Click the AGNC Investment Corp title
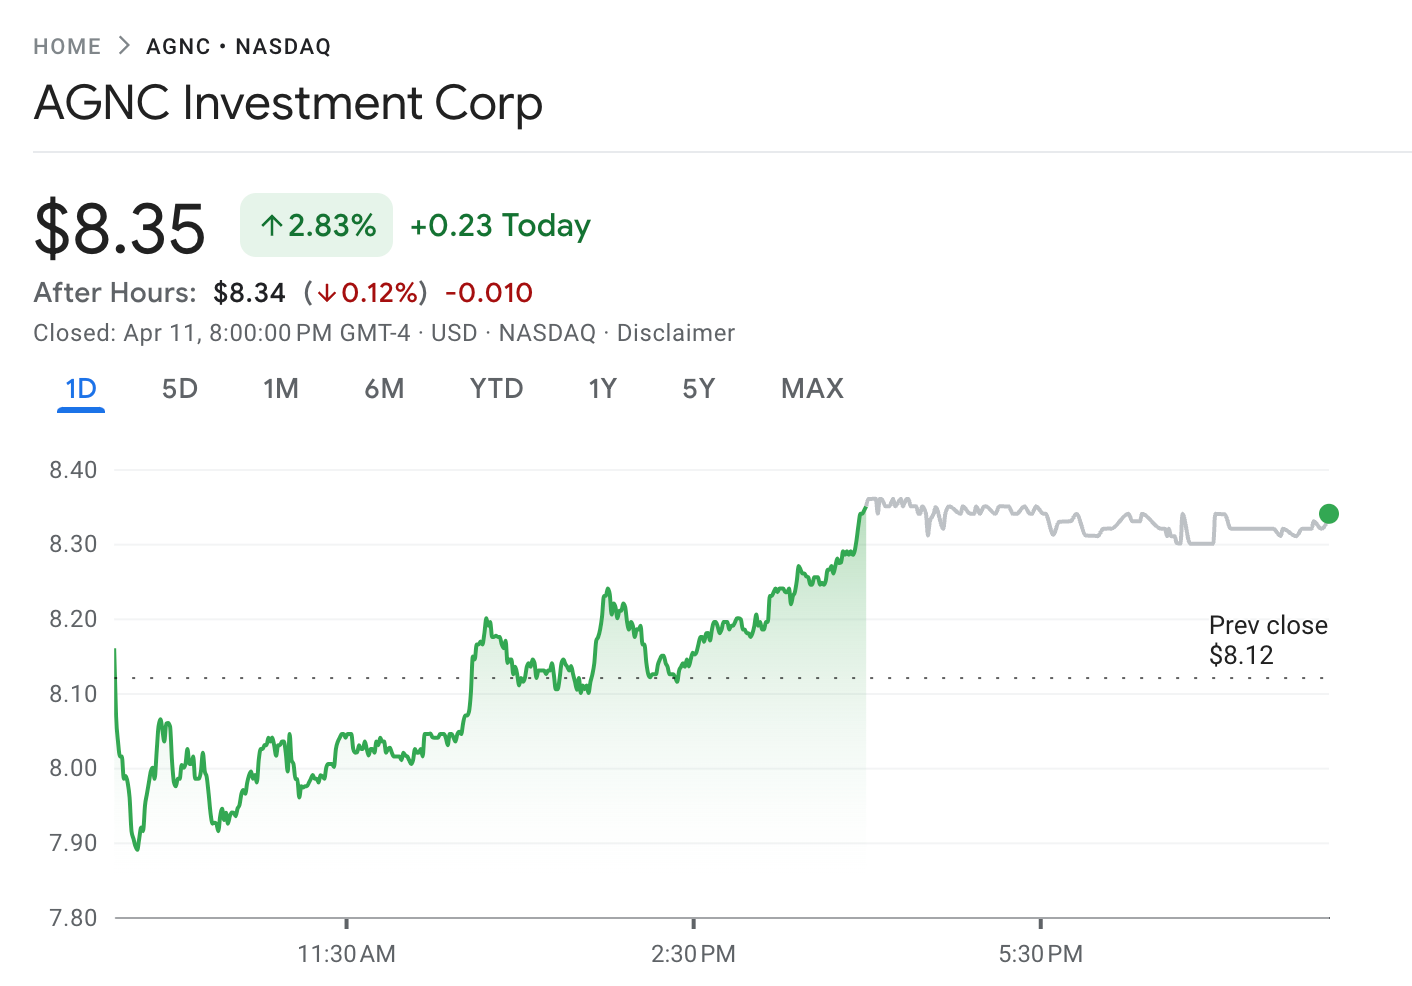This screenshot has height=986, width=1412. [288, 103]
